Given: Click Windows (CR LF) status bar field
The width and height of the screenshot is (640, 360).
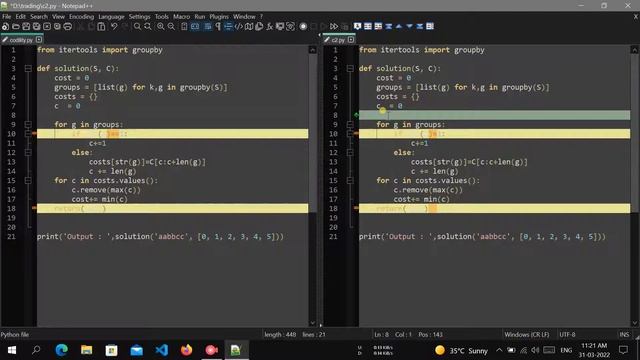Looking at the screenshot, I should coord(527,334).
